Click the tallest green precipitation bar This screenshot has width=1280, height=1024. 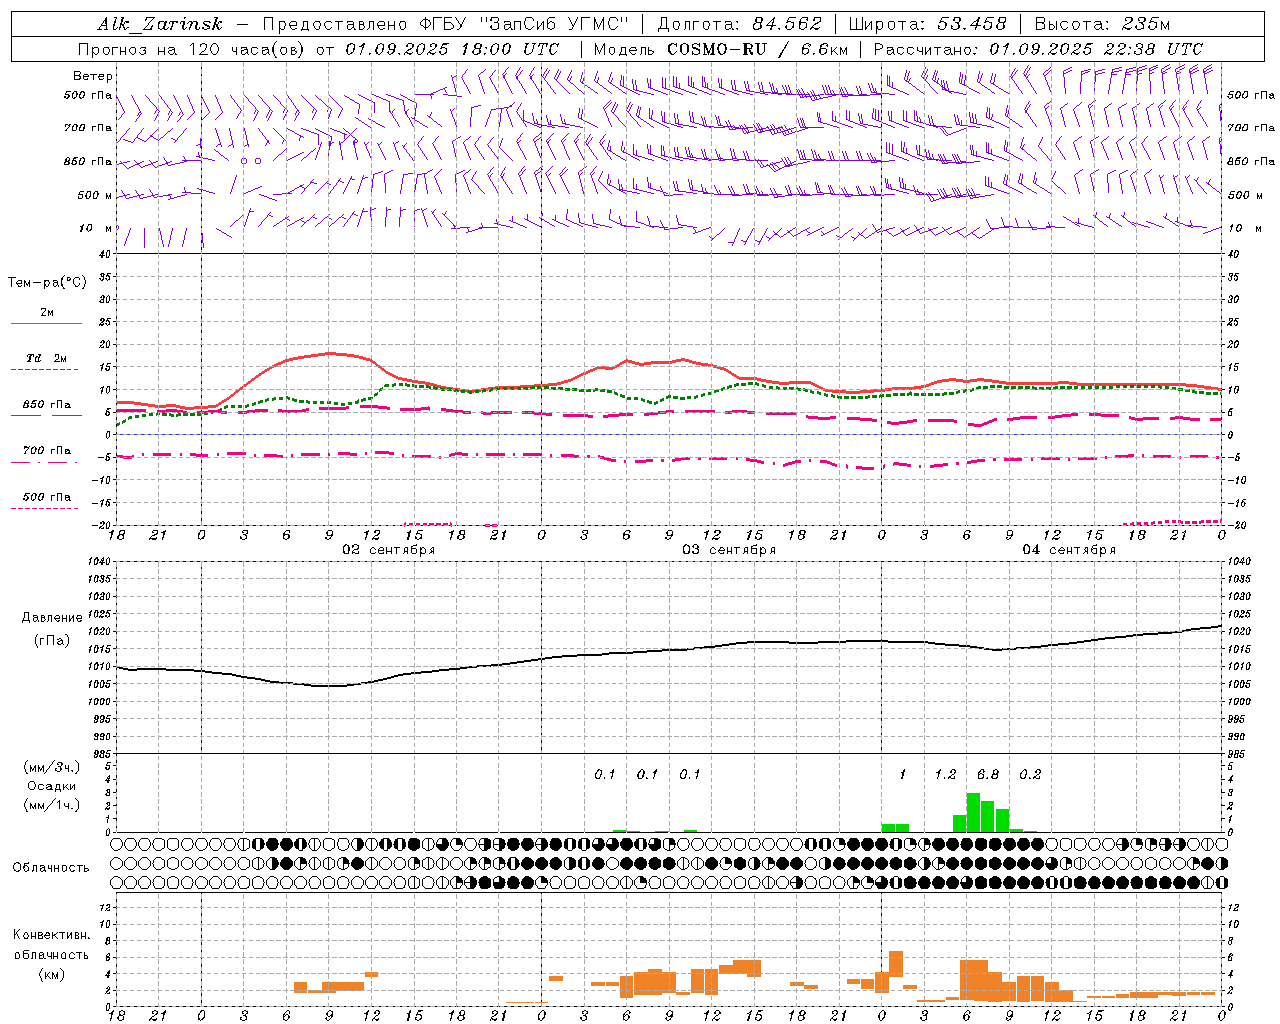click(973, 812)
